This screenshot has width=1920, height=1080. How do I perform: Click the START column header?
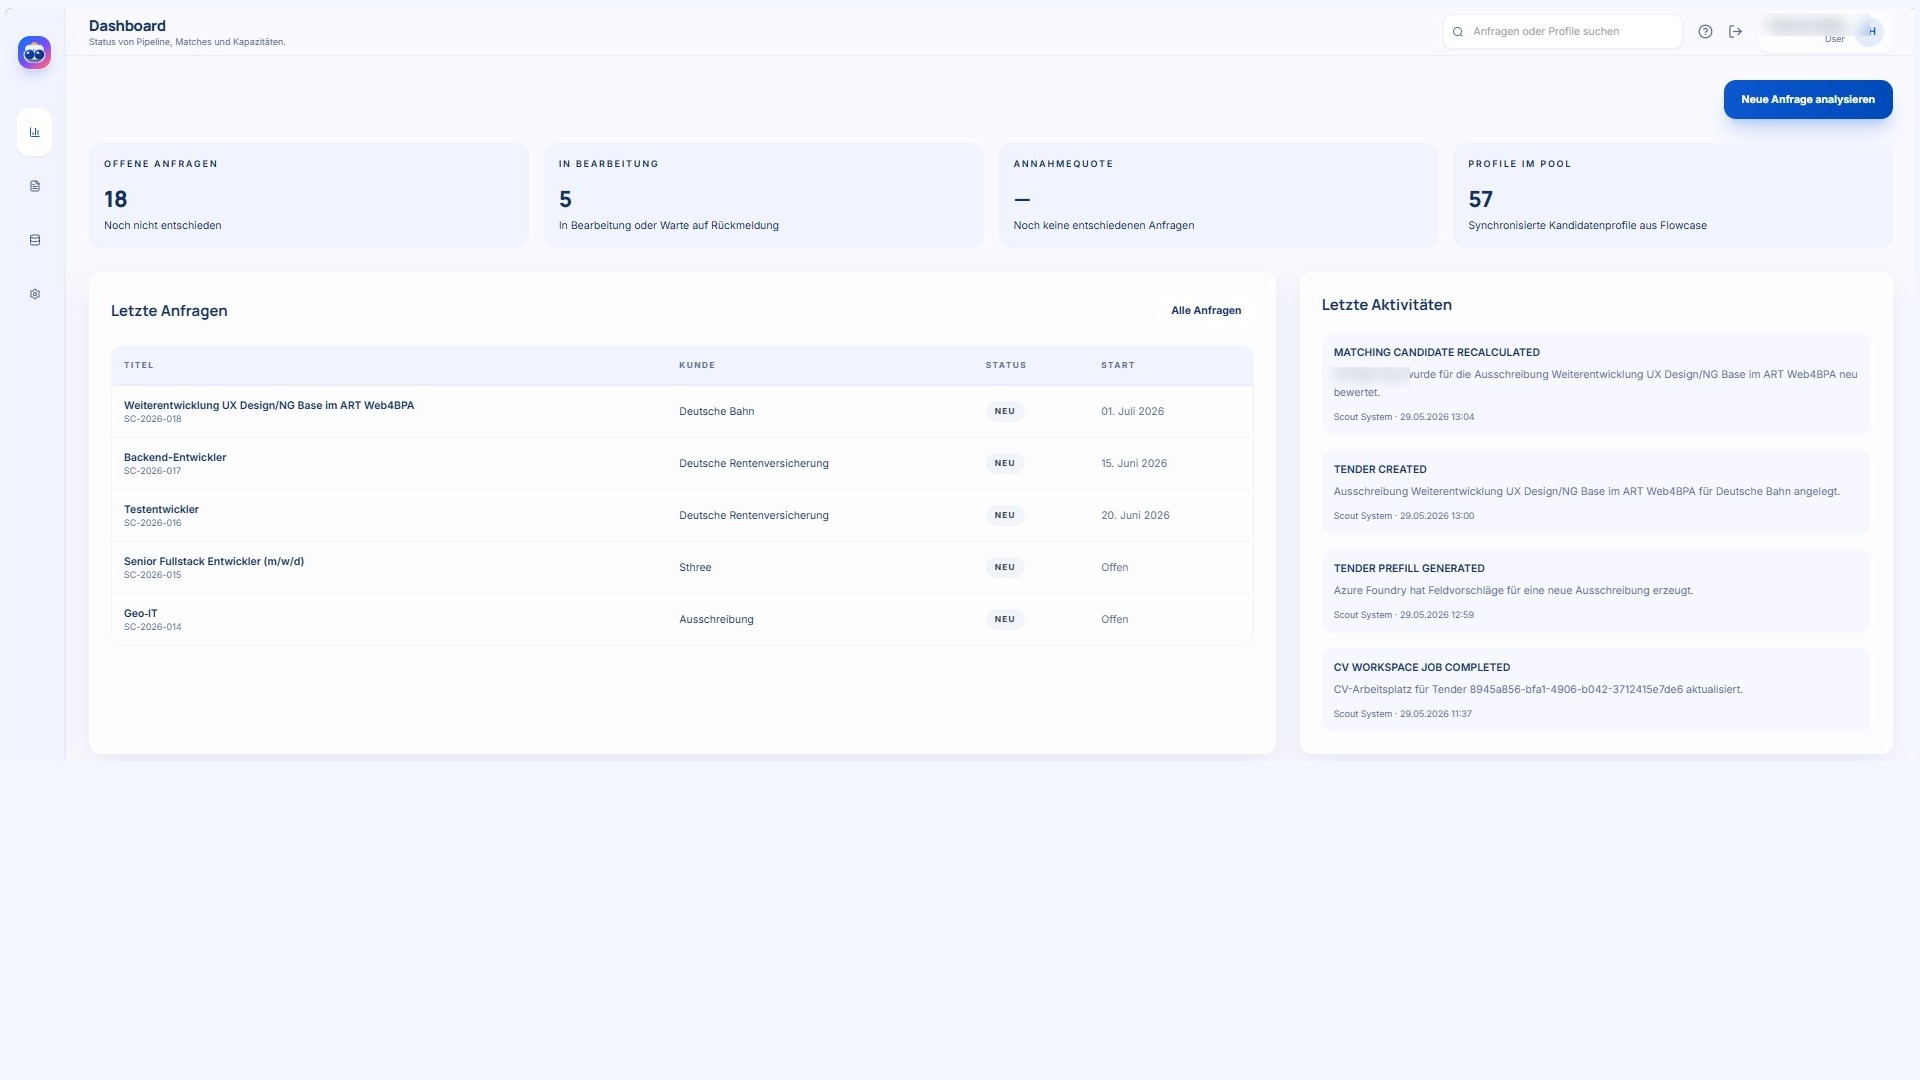pos(1118,366)
